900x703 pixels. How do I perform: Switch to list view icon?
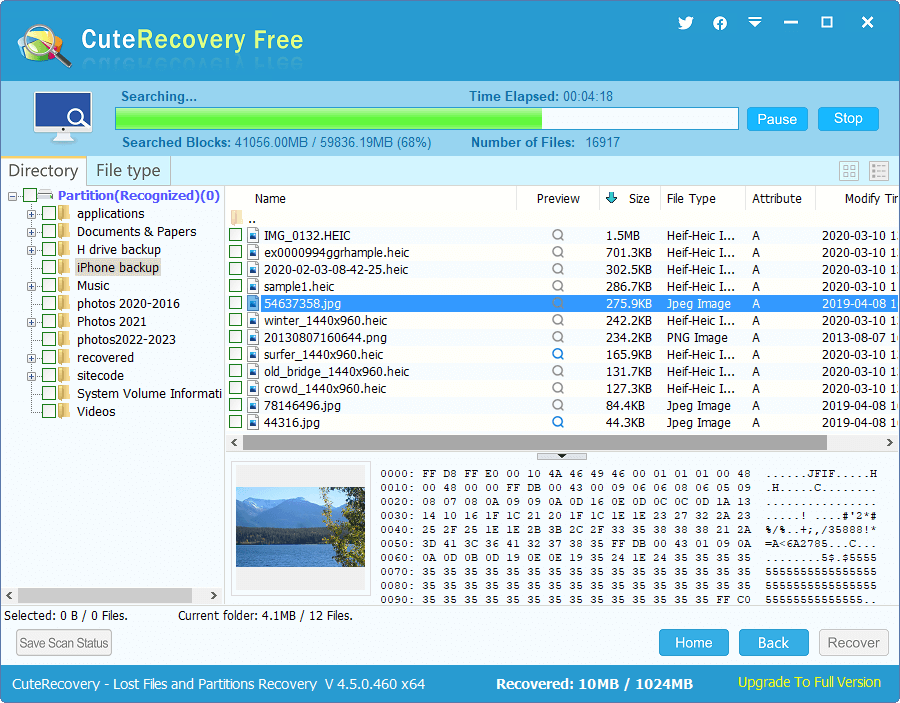pos(879,171)
